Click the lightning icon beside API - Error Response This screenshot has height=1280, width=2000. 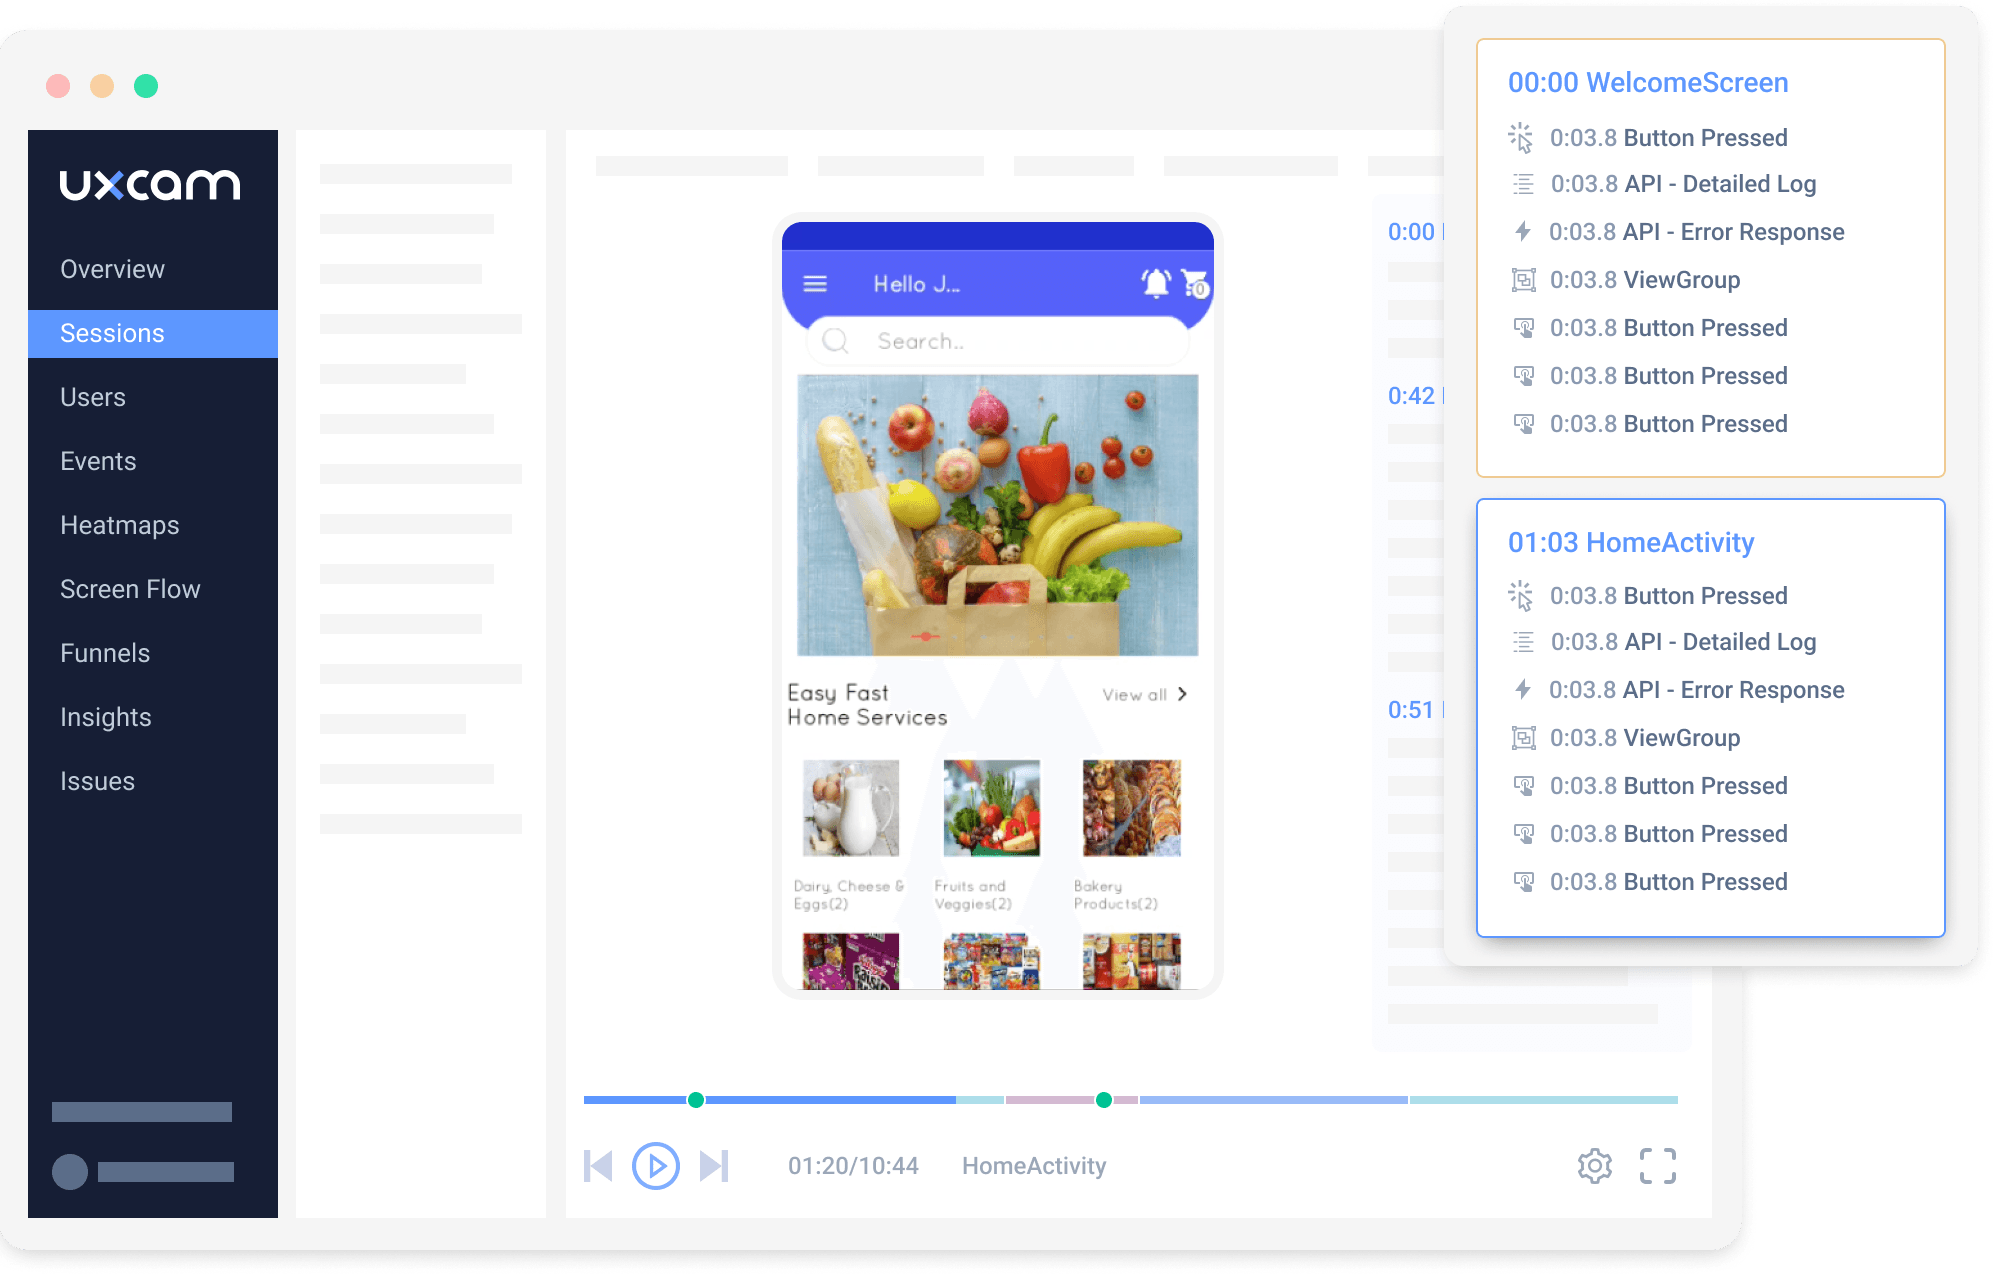click(1523, 231)
